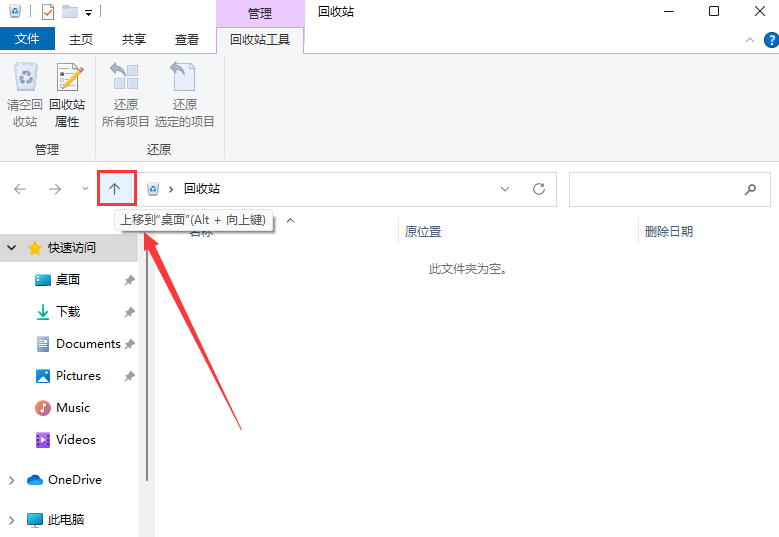Click the Properties quick access toolbar icon
Image resolution: width=779 pixels, height=537 pixels.
[48, 11]
